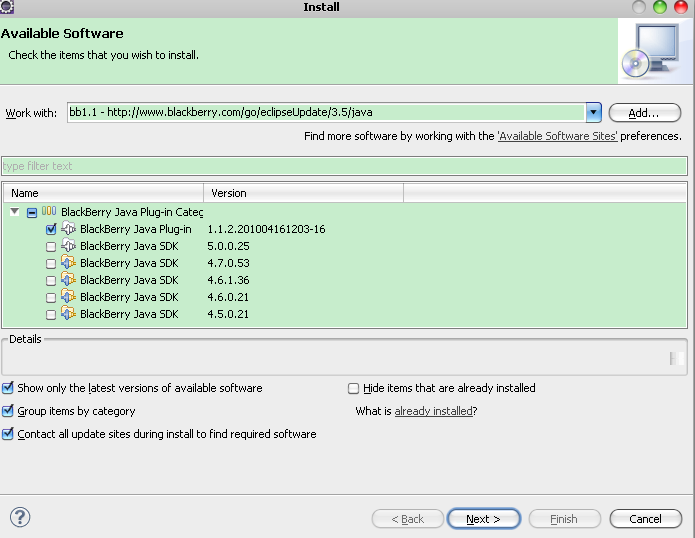This screenshot has height=538, width=695.
Task: Check BlackBerry Java SDK 4.5.0.21
Action: click(51, 315)
